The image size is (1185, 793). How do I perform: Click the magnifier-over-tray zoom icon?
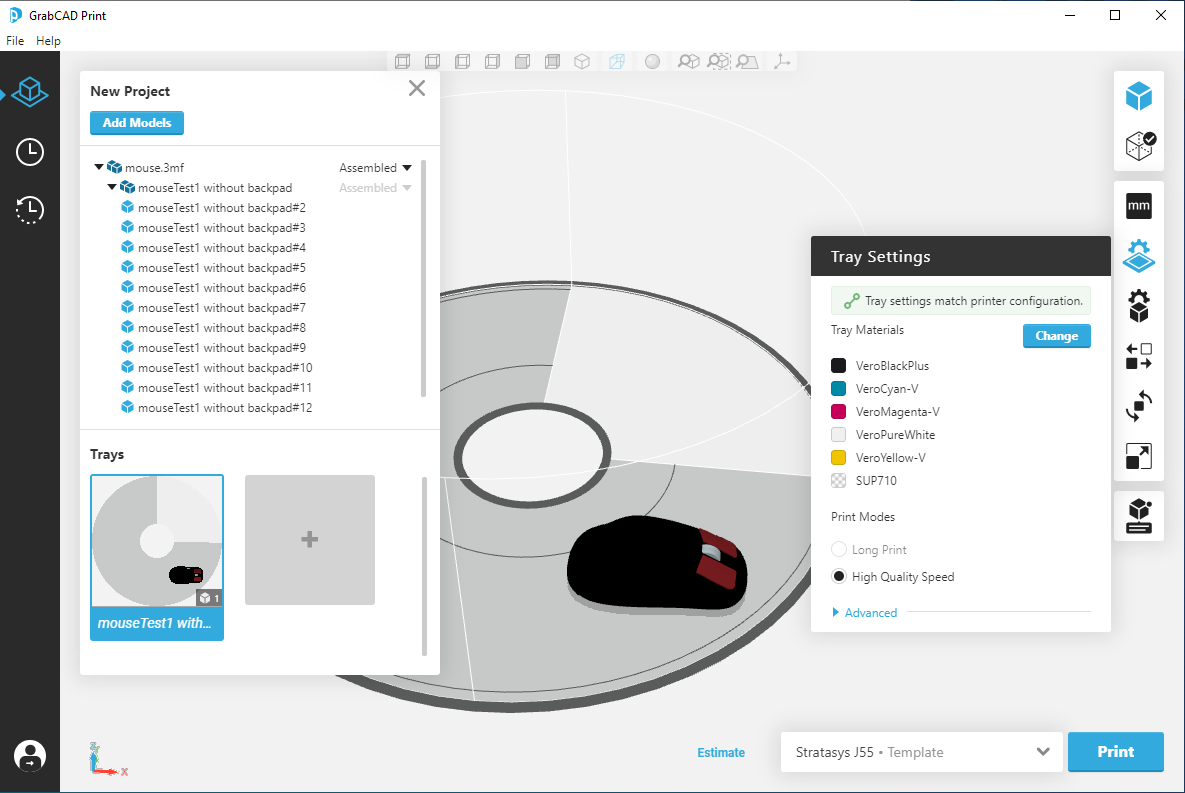point(747,61)
